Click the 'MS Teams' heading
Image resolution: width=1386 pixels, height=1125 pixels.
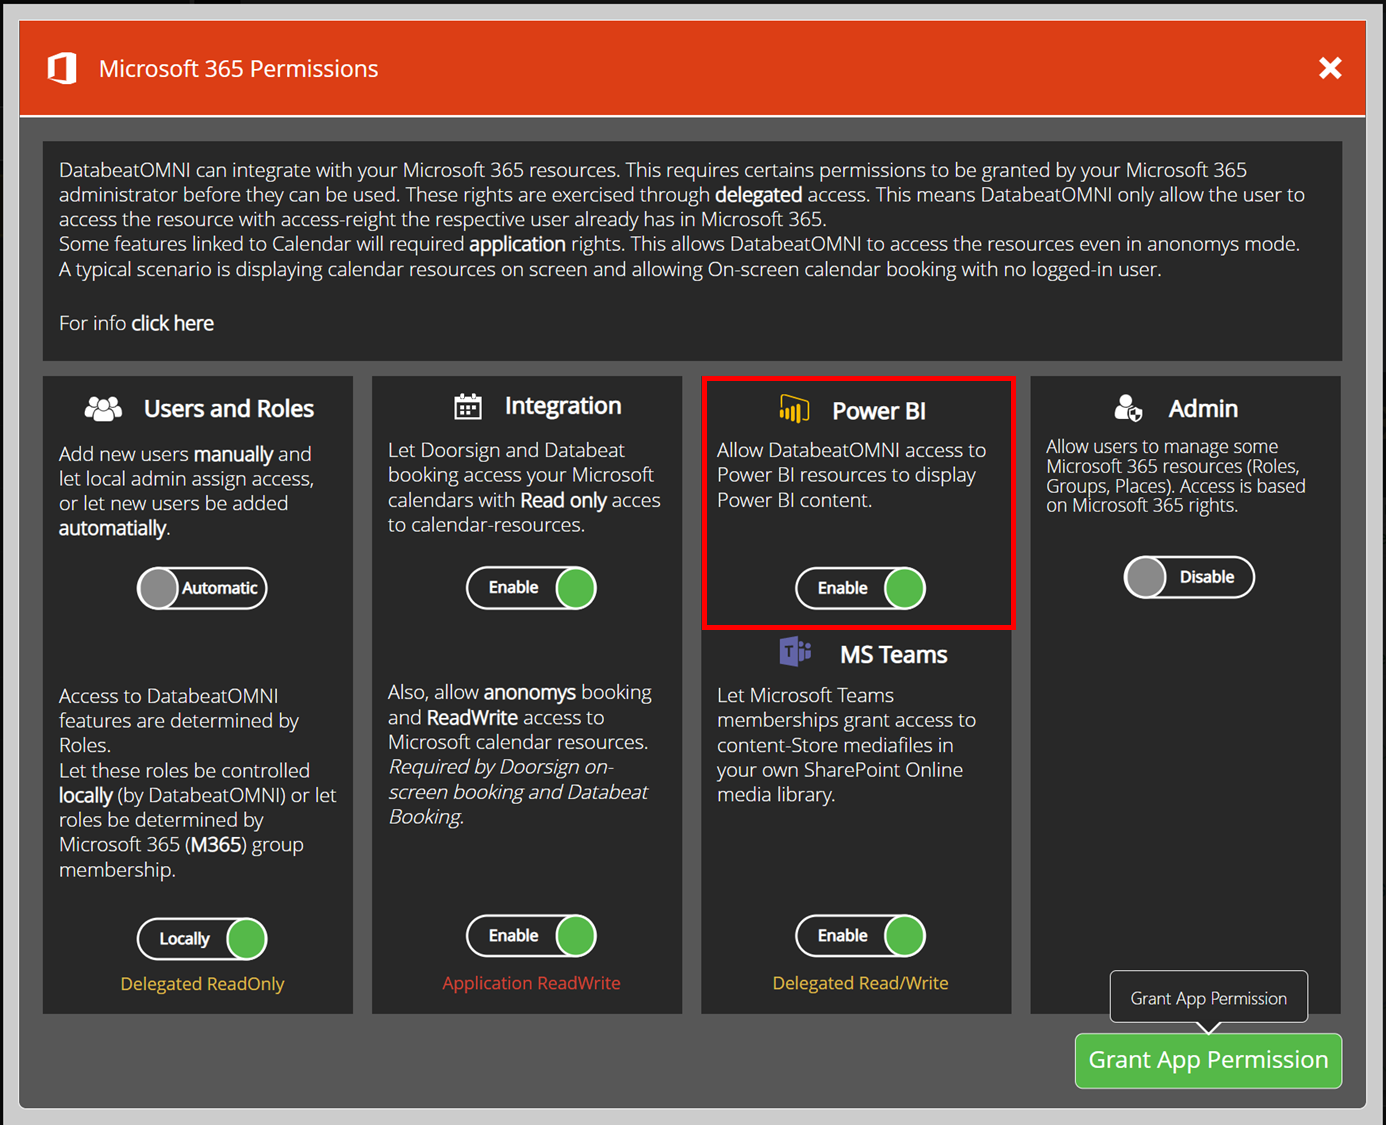click(893, 654)
